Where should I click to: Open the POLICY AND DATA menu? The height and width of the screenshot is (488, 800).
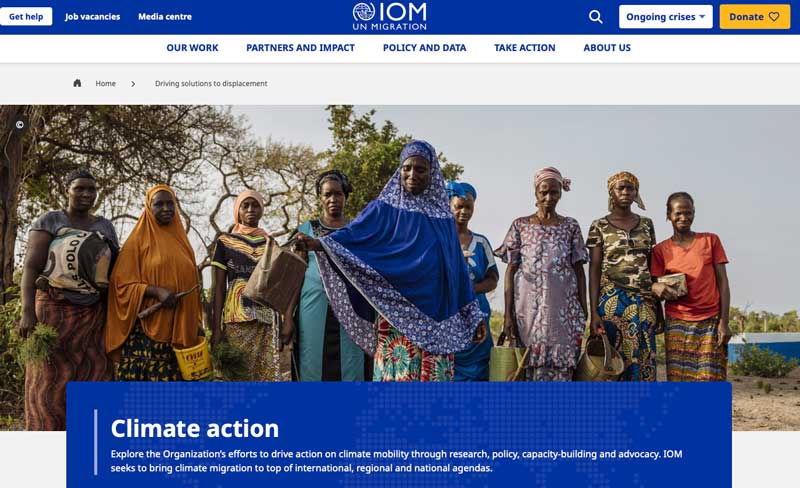coord(424,48)
